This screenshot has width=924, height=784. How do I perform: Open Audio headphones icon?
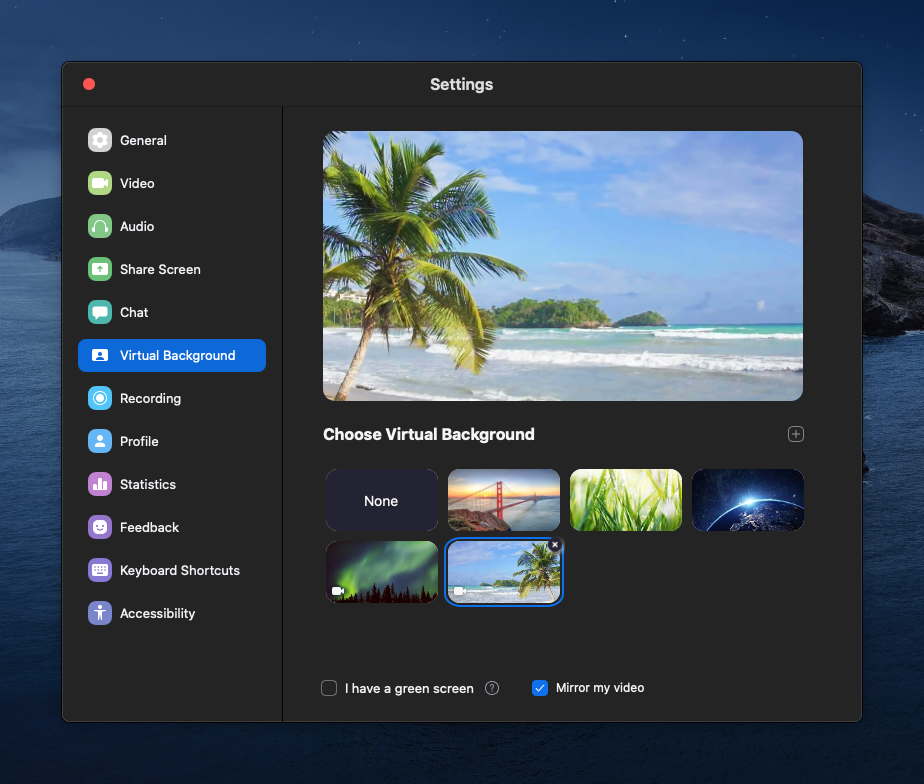point(100,226)
